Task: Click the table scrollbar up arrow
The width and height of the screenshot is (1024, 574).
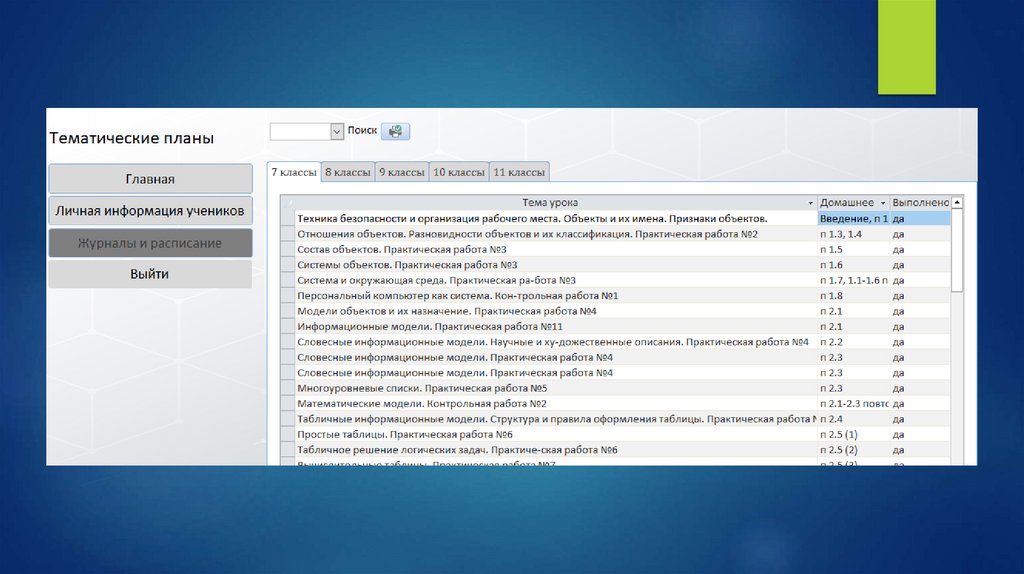Action: click(957, 202)
